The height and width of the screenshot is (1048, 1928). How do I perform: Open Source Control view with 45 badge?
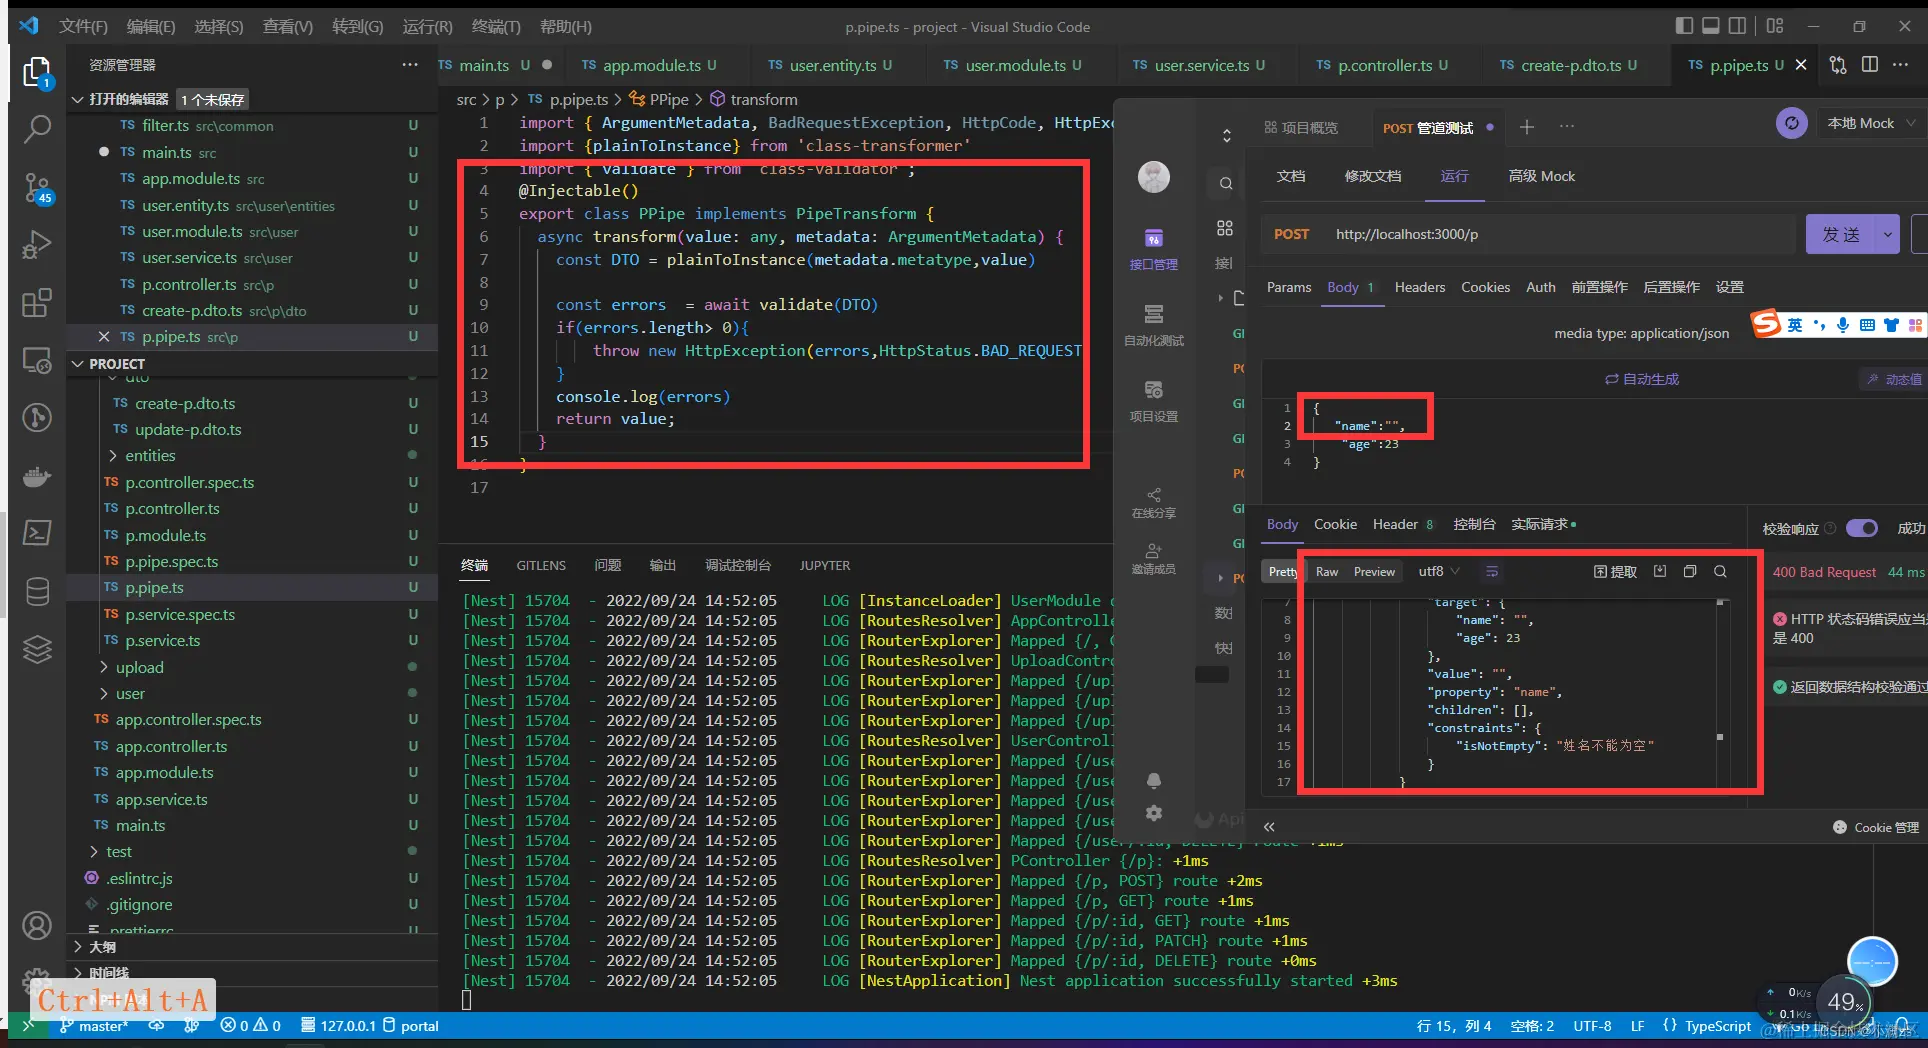(37, 187)
